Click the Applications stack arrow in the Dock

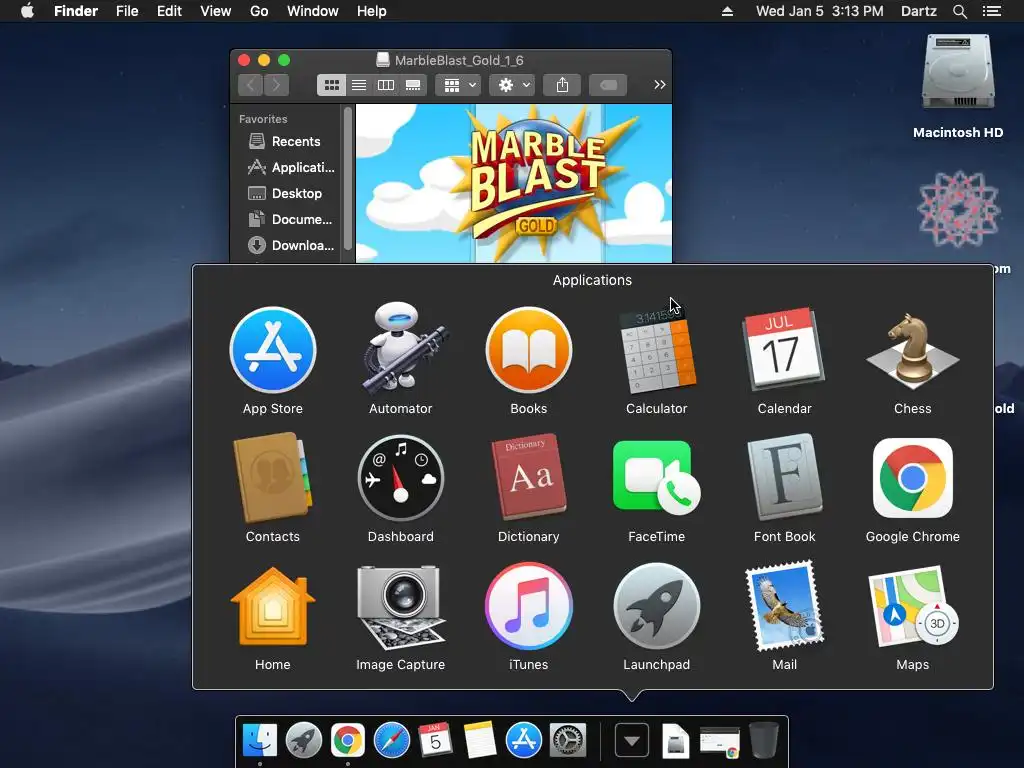(x=632, y=741)
